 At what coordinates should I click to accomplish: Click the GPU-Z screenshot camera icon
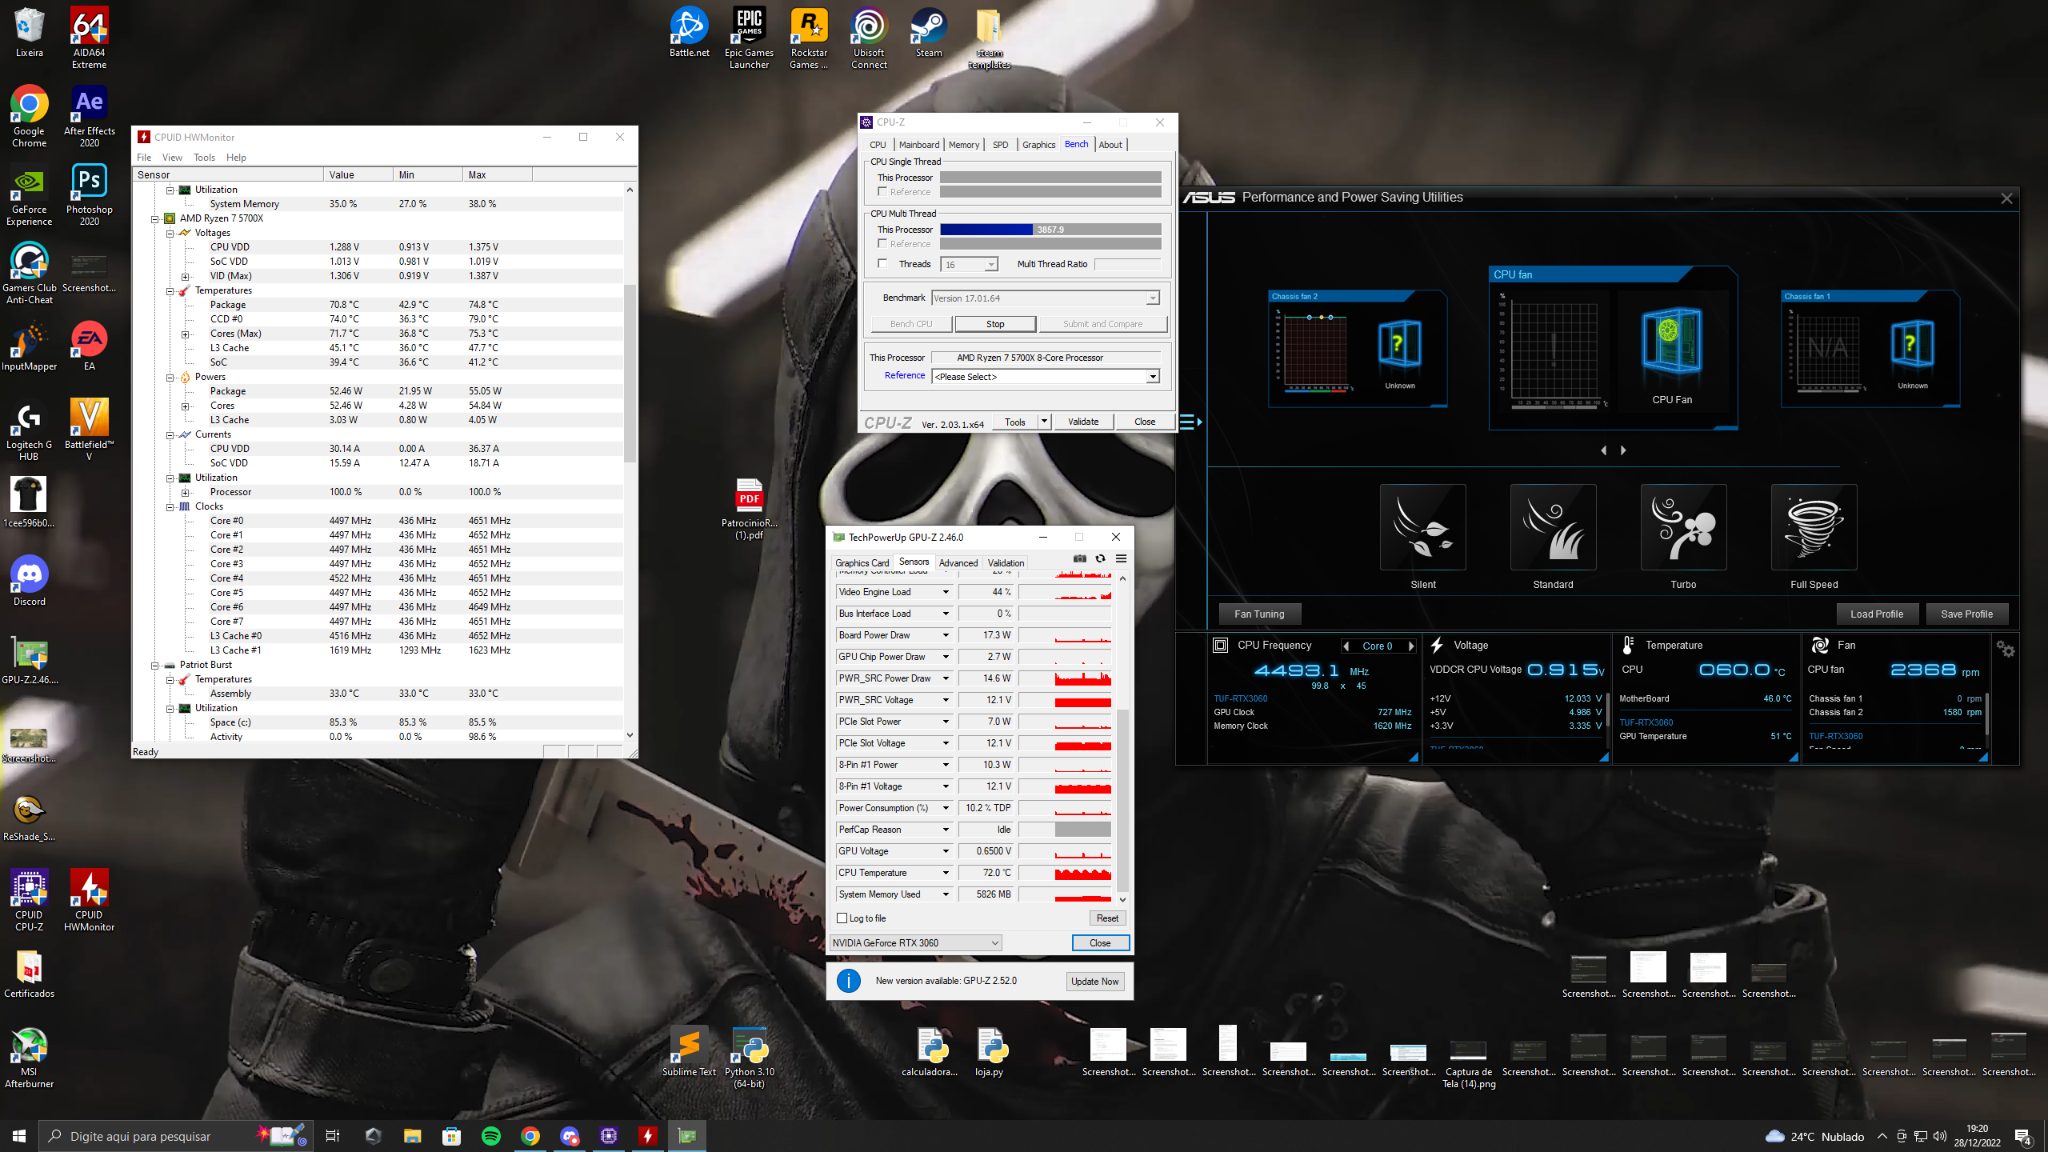pyautogui.click(x=1080, y=559)
